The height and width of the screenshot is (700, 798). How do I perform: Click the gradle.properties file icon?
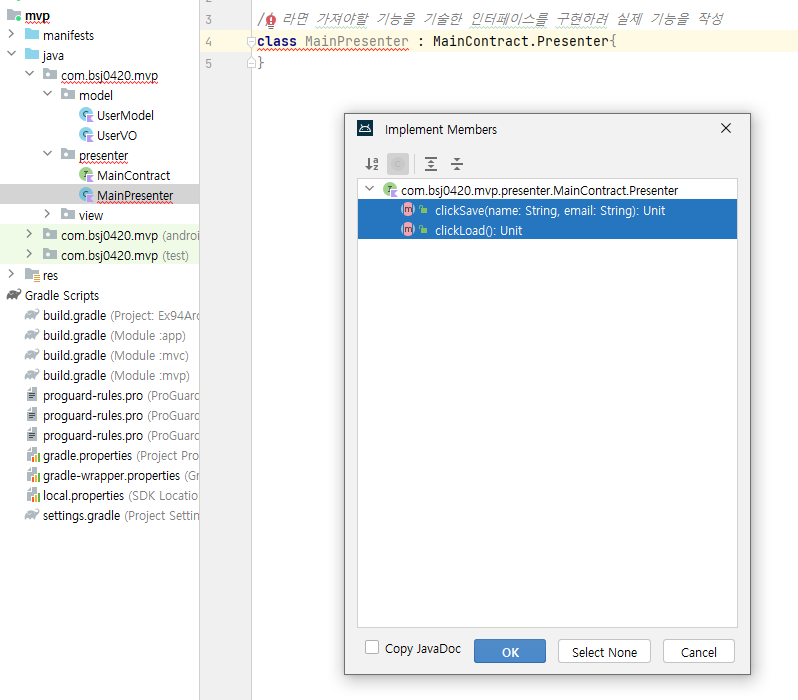pyautogui.click(x=33, y=455)
